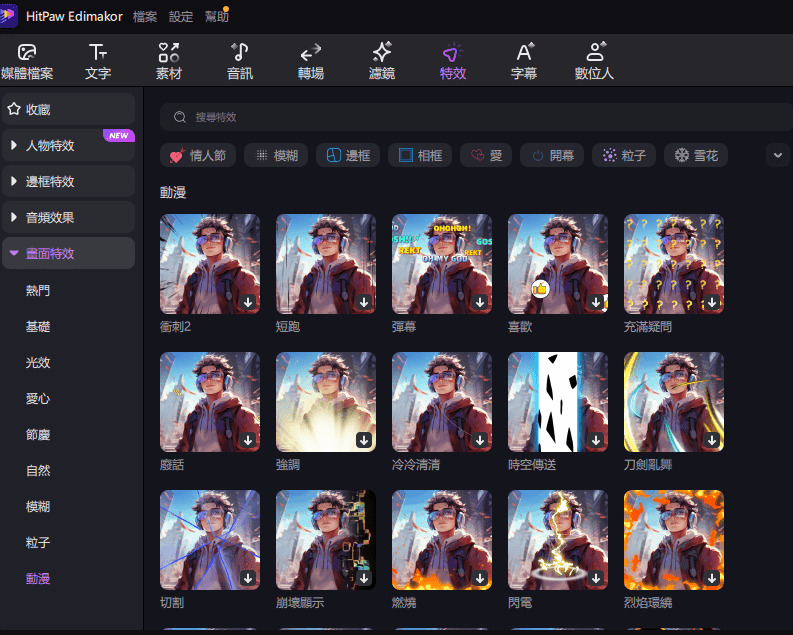Select the 文字 text tool
The height and width of the screenshot is (635, 793).
click(x=97, y=61)
